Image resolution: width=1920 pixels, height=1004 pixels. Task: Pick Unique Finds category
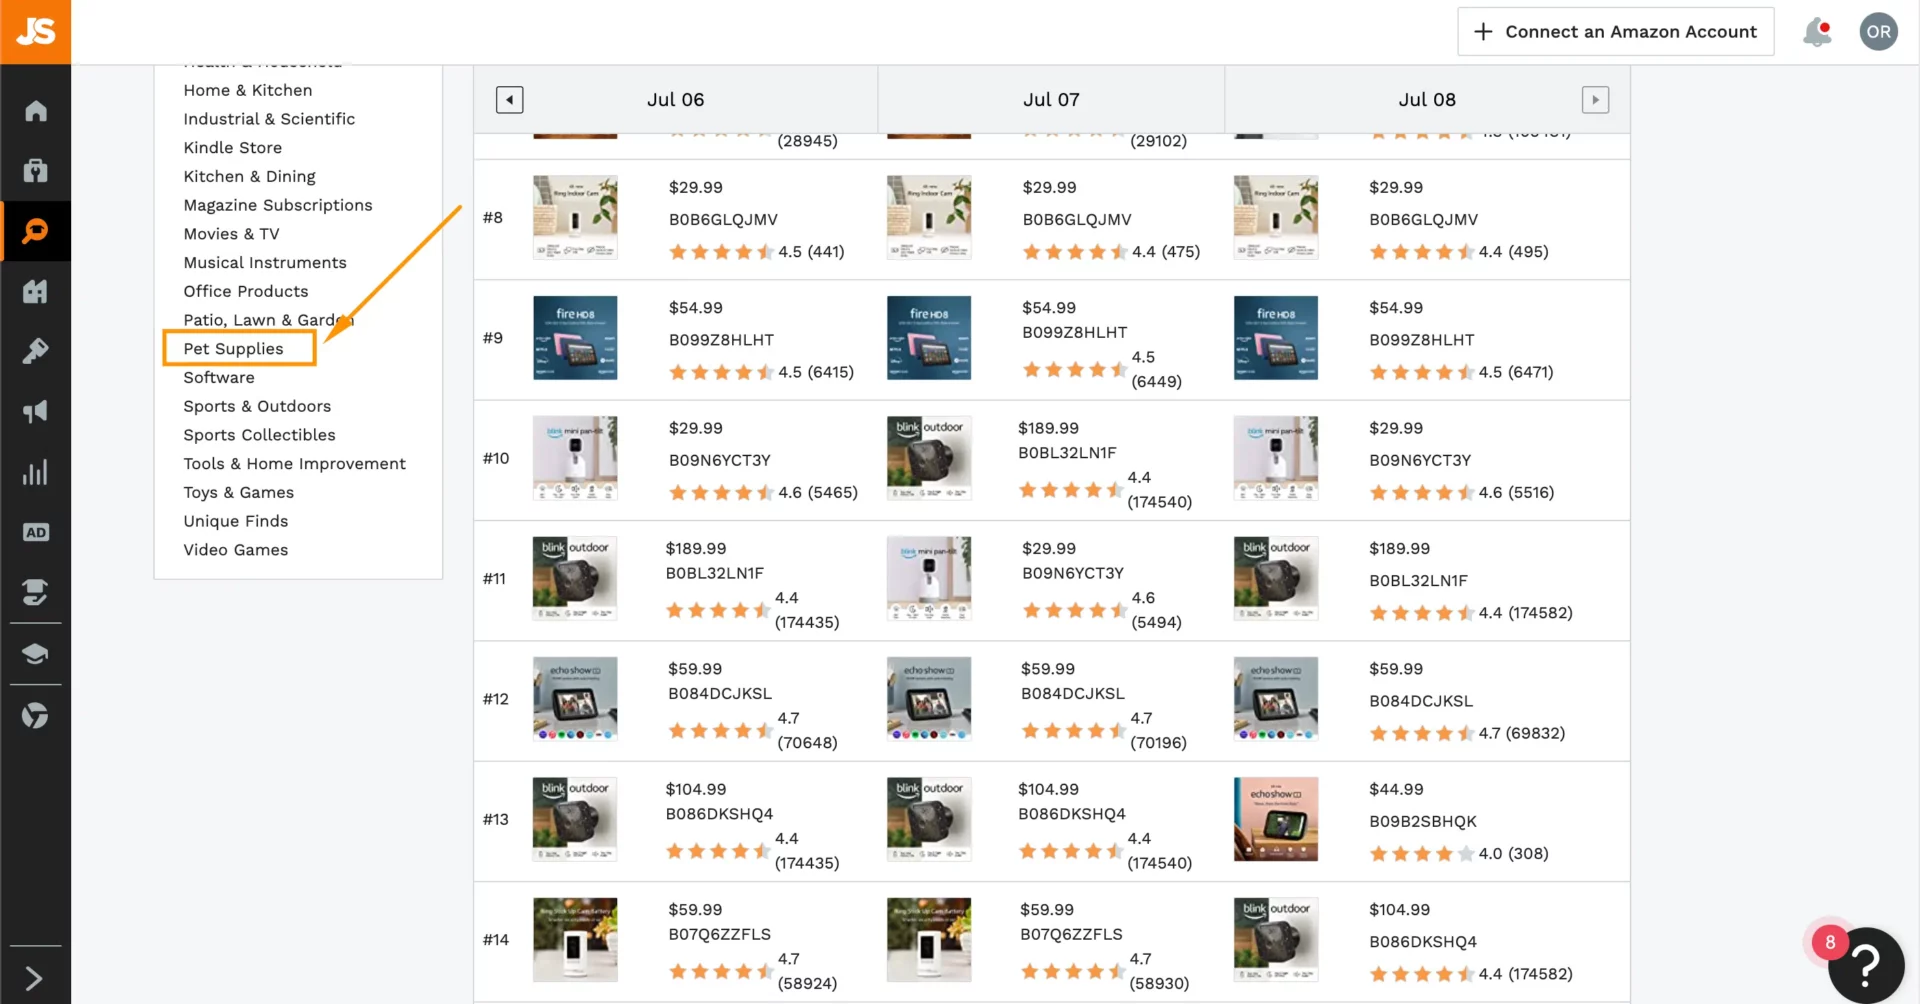(x=236, y=522)
